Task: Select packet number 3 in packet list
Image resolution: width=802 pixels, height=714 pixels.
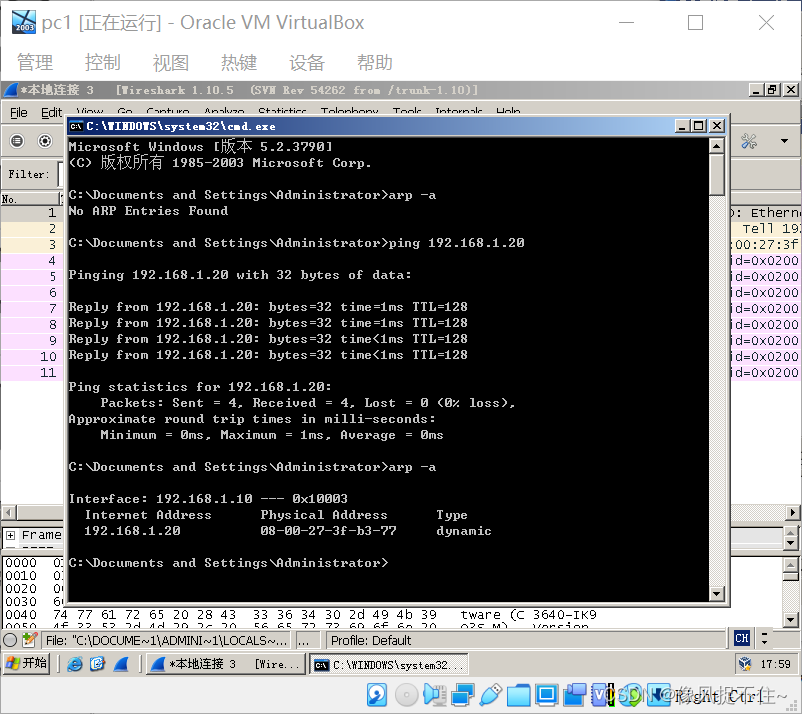Action: (32, 244)
